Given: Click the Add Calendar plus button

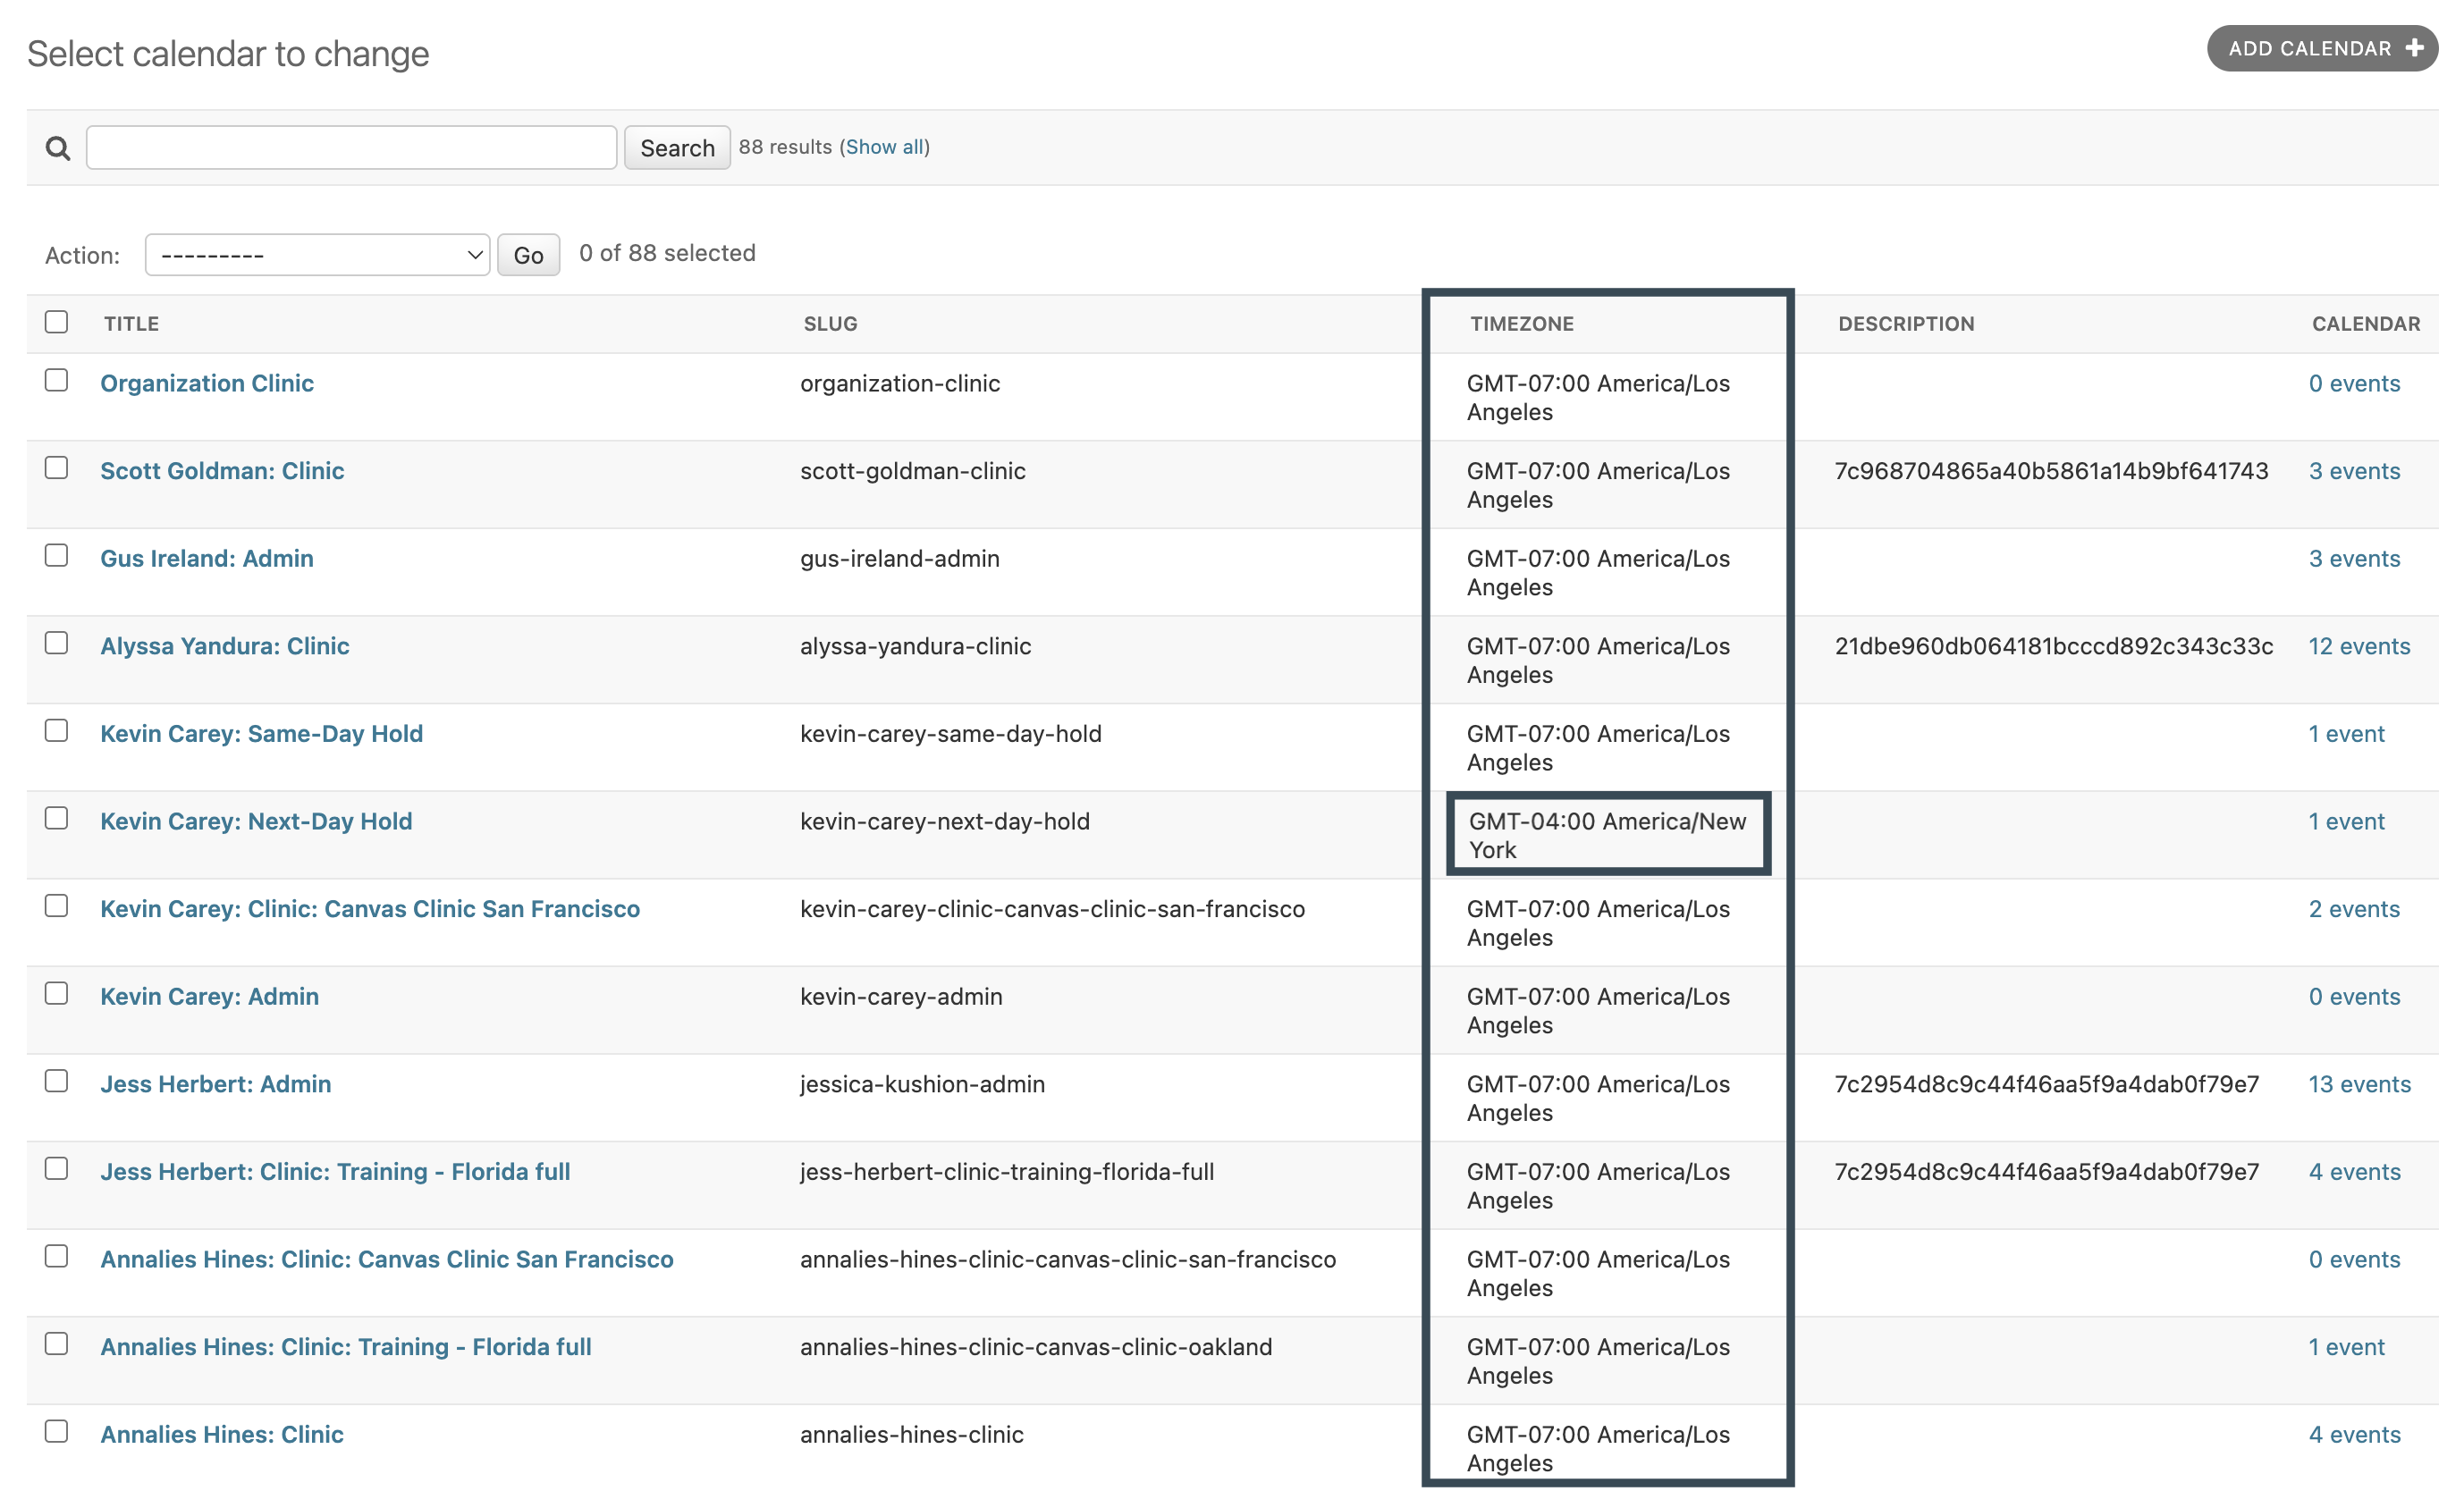Looking at the screenshot, I should click(x=2321, y=48).
